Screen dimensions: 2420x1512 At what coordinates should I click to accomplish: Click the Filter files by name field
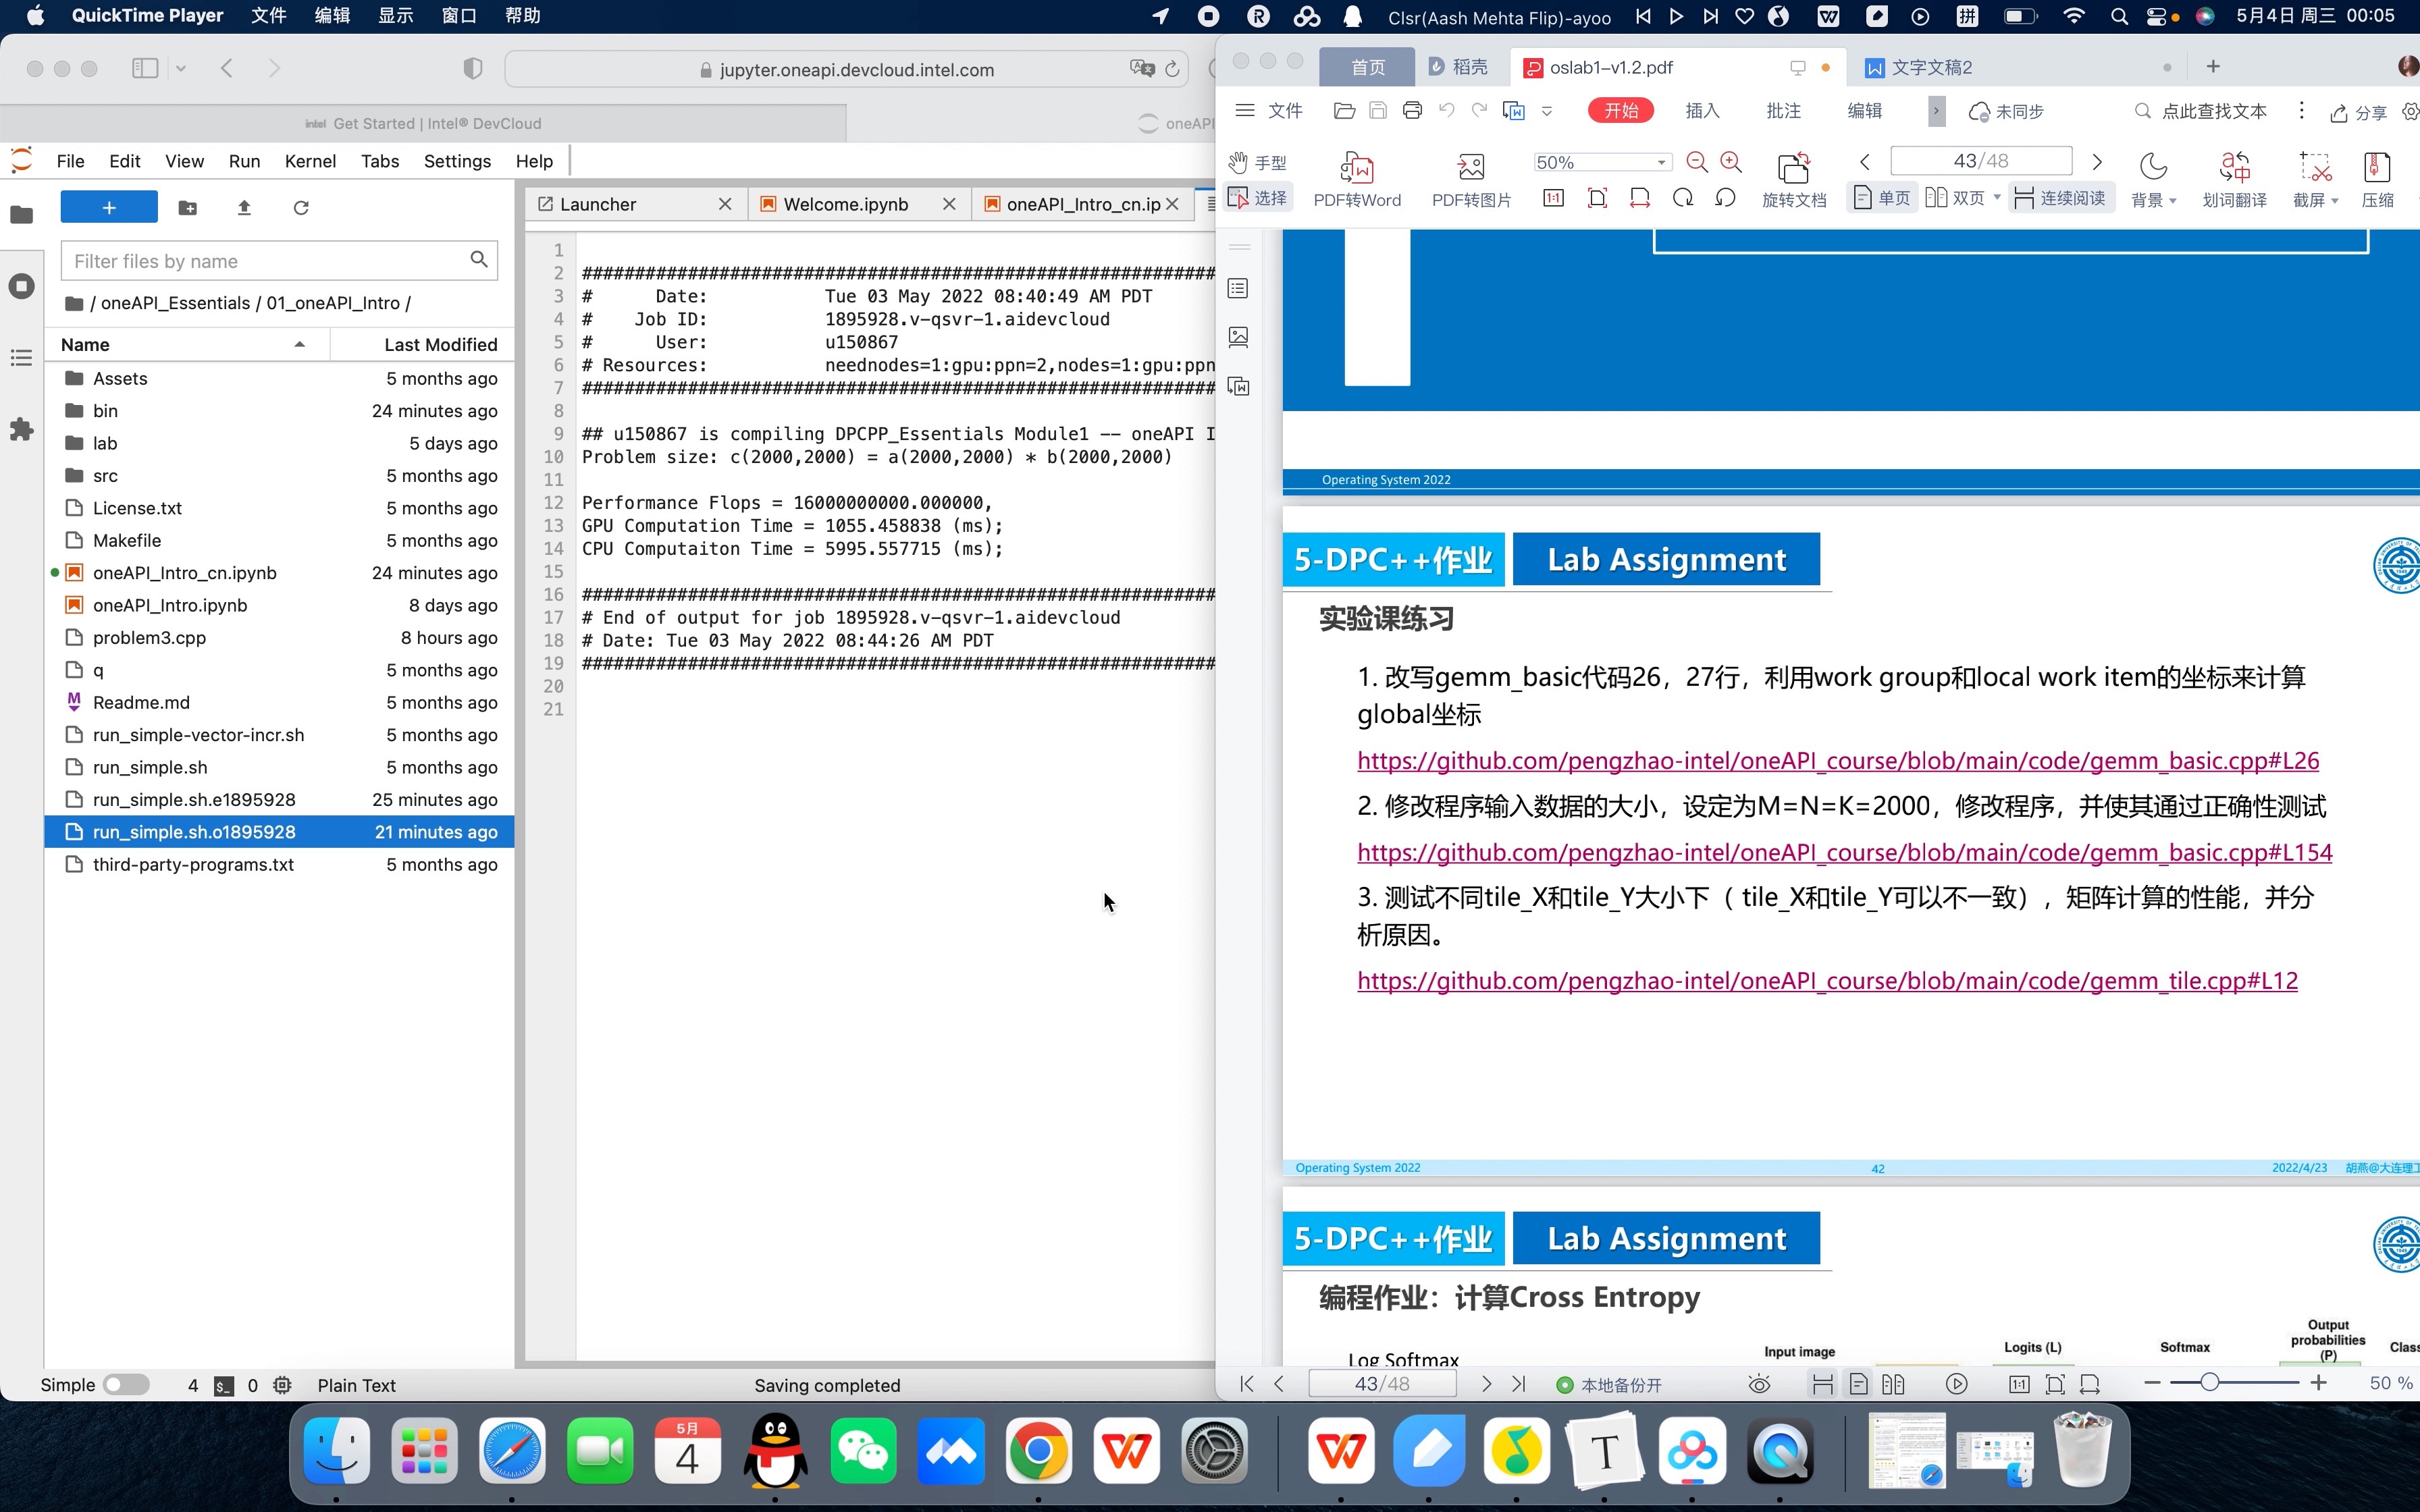coord(265,261)
